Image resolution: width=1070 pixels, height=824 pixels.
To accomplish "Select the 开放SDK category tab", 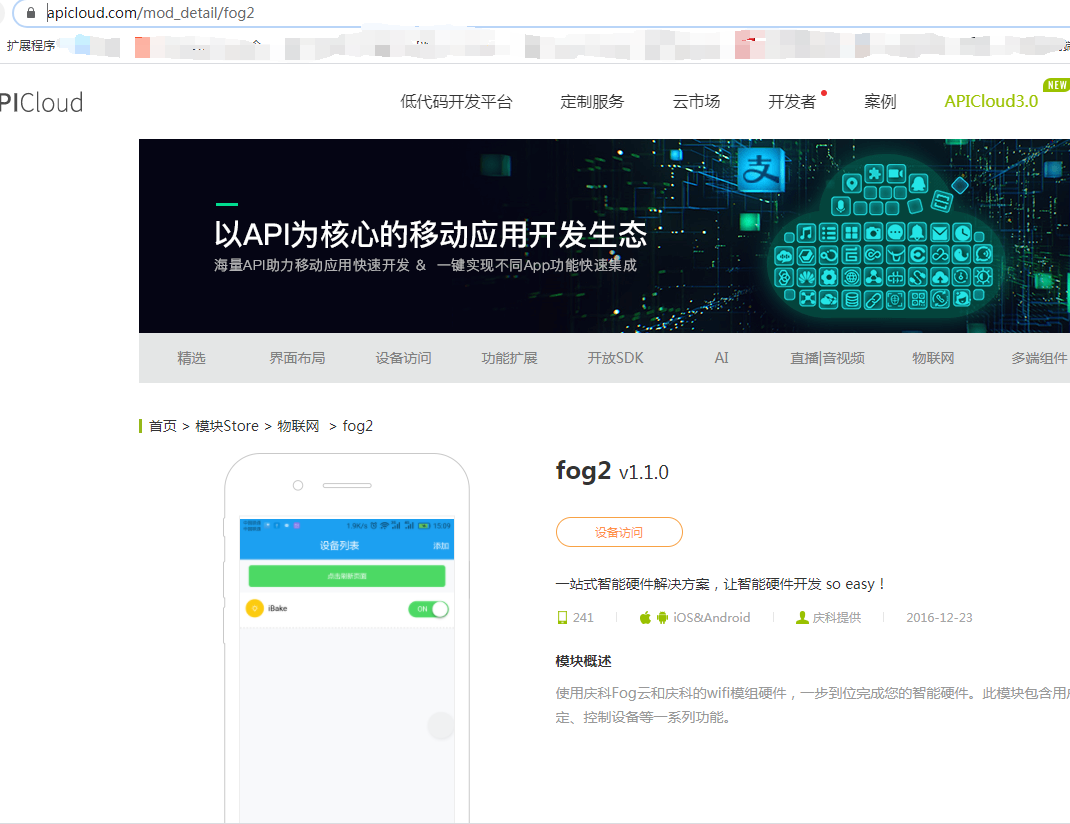I will [616, 358].
